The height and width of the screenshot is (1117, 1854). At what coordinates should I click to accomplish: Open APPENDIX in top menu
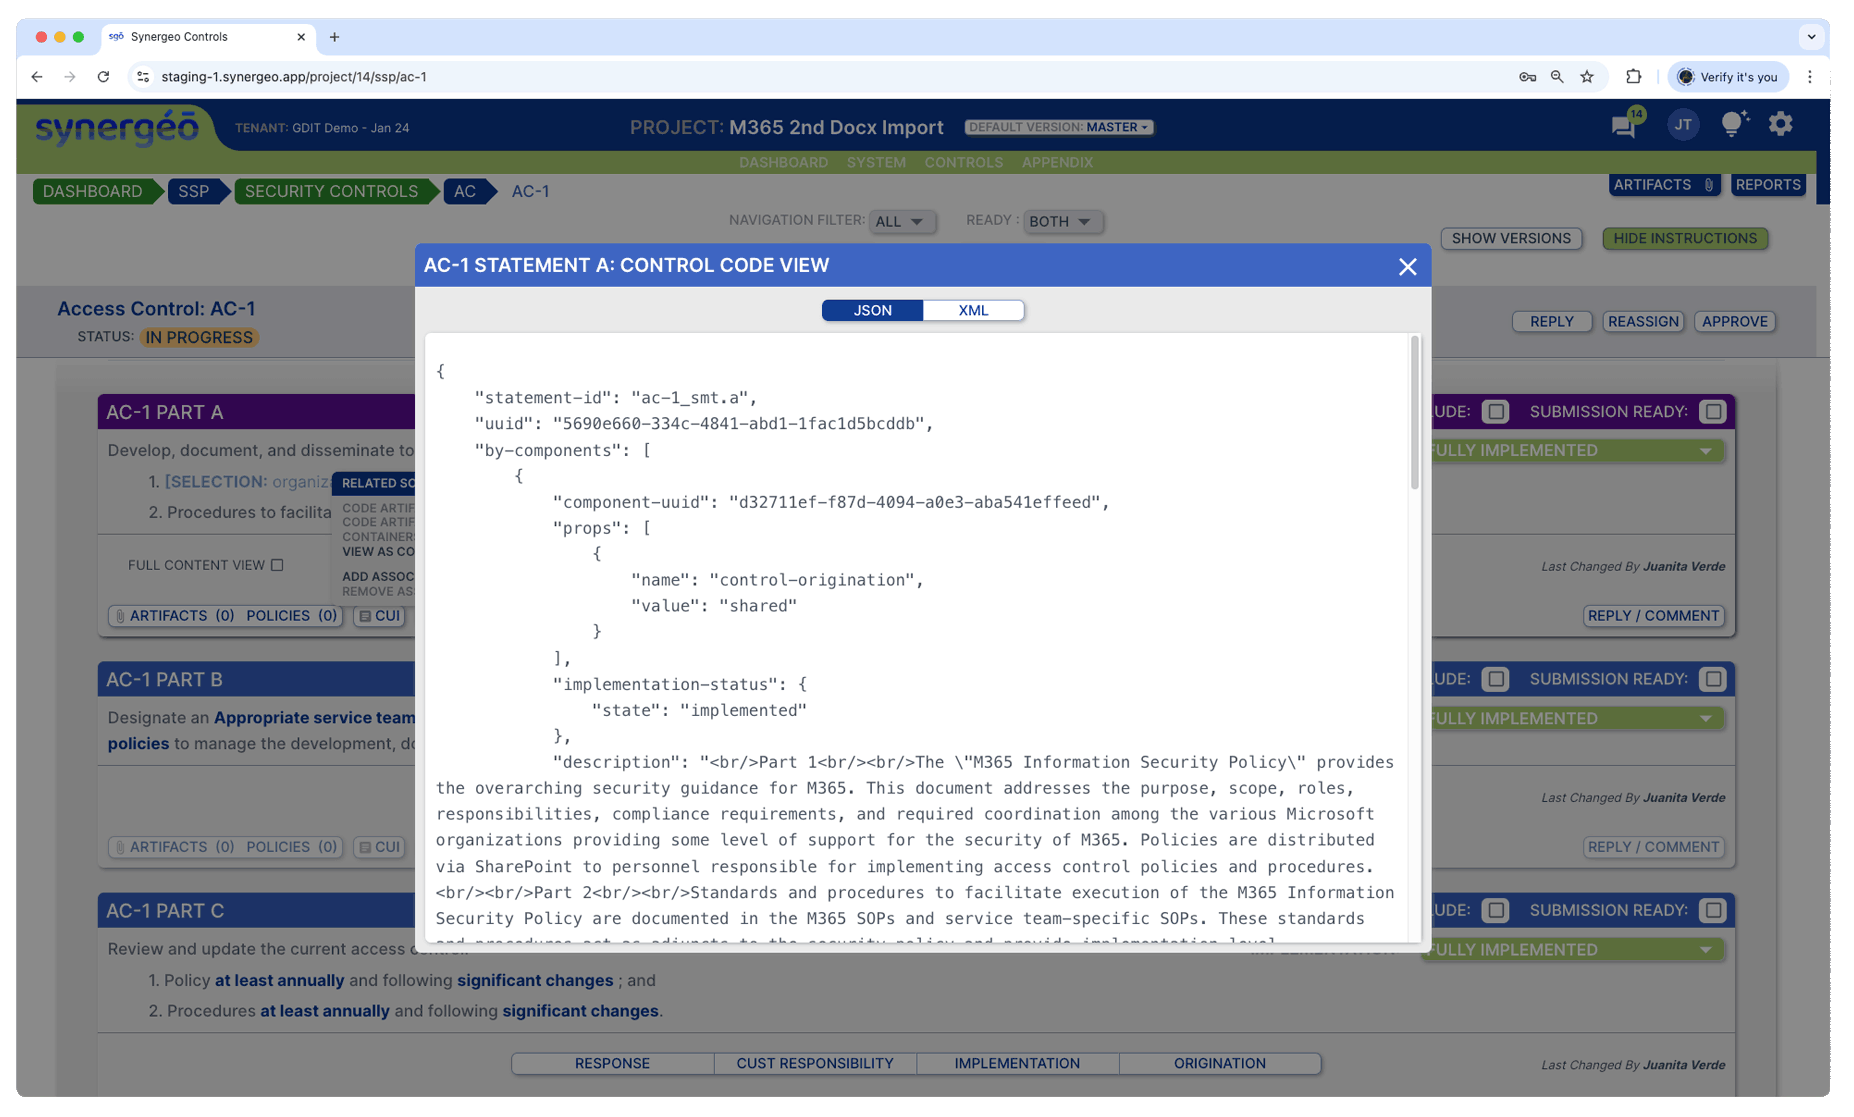(1057, 162)
